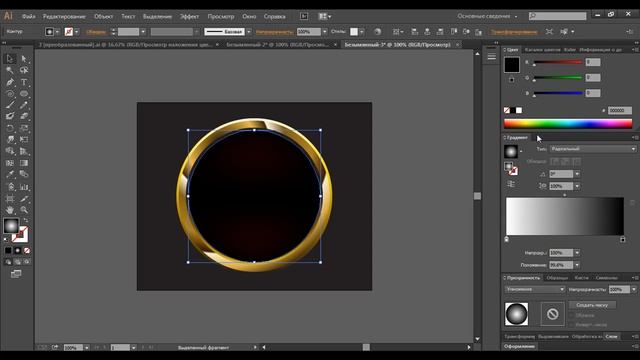The image size is (640, 360).
Task: Click the transparency object thumbnail
Action: point(516,314)
